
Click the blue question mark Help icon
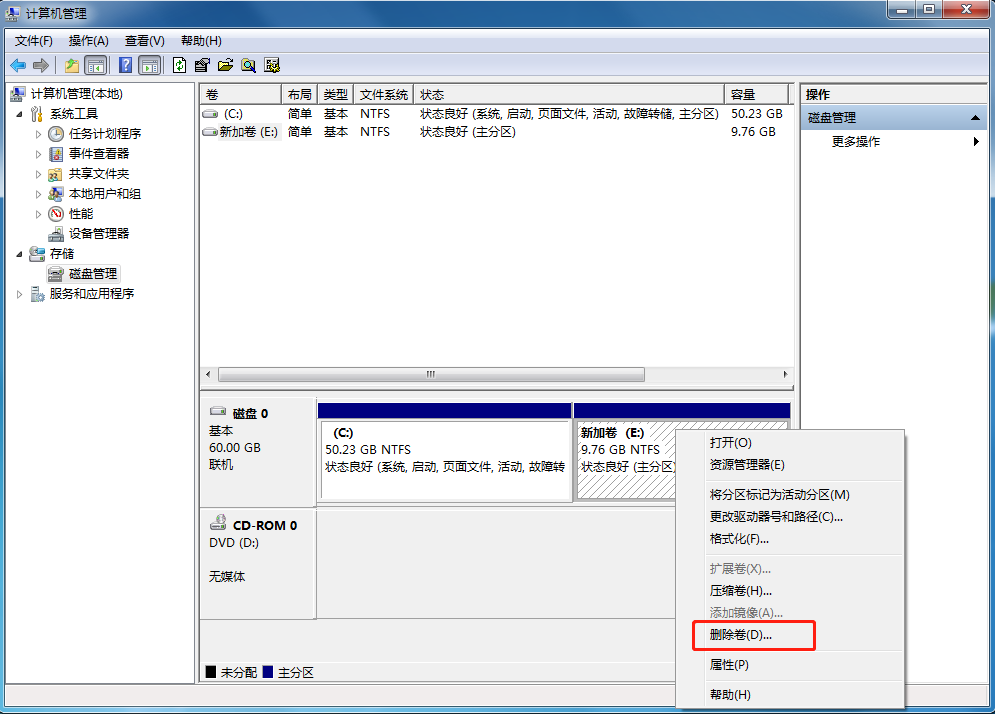126,65
